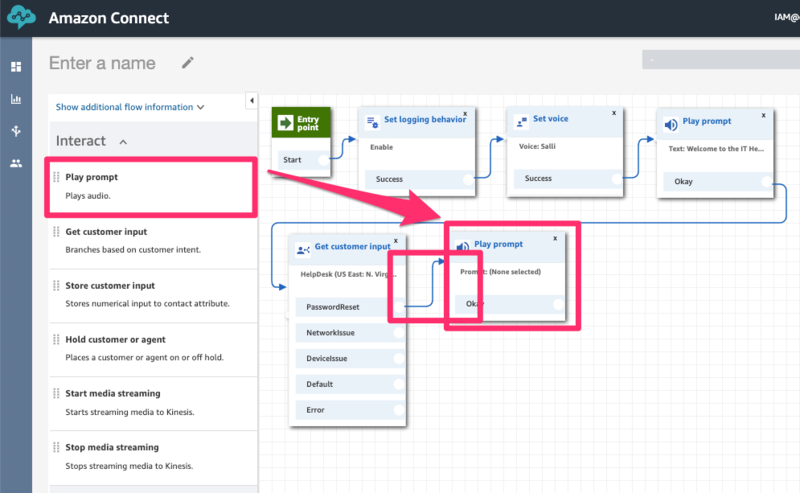
Task: Select Get customer input in Interact palette
Action: [153, 240]
